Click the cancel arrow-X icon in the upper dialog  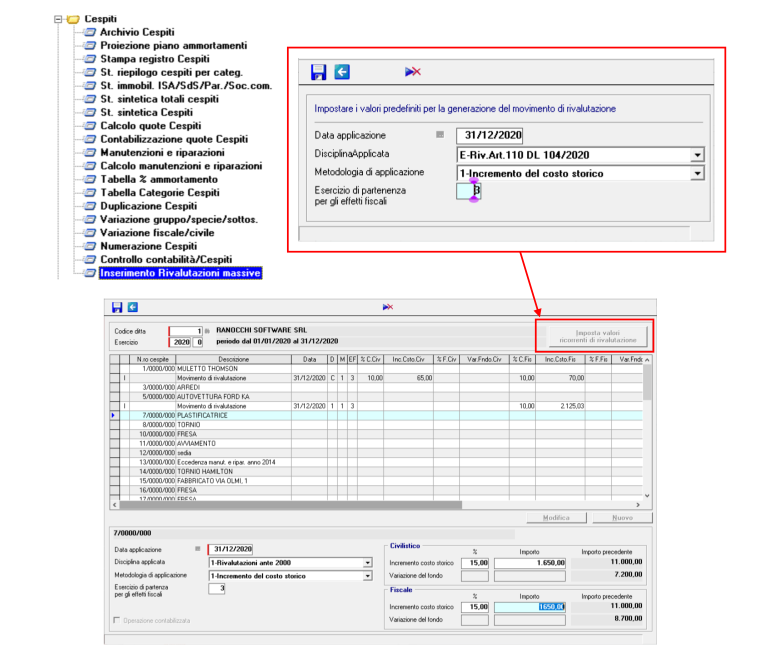point(412,72)
